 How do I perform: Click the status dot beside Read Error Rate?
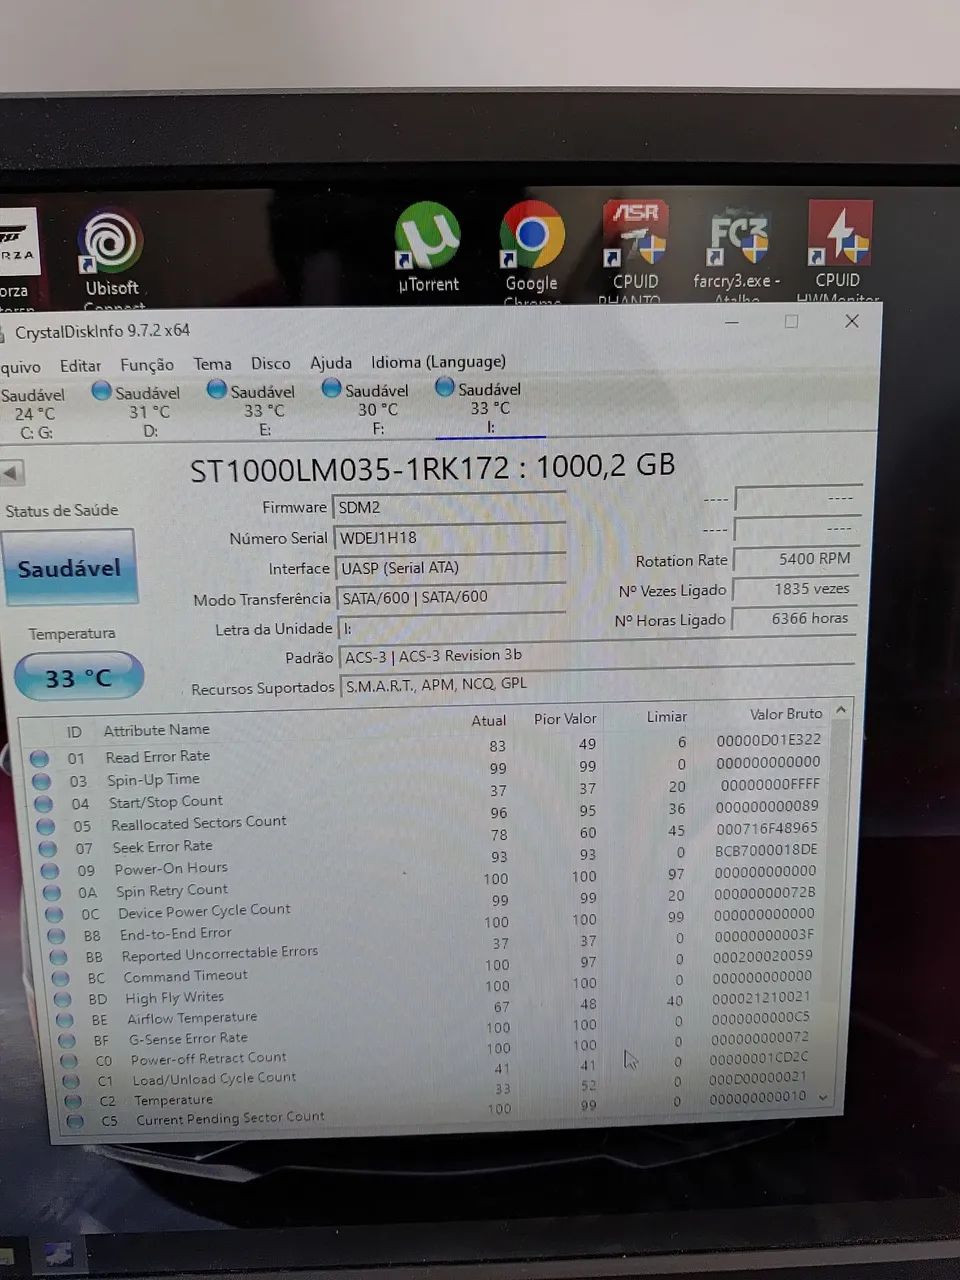(x=40, y=758)
